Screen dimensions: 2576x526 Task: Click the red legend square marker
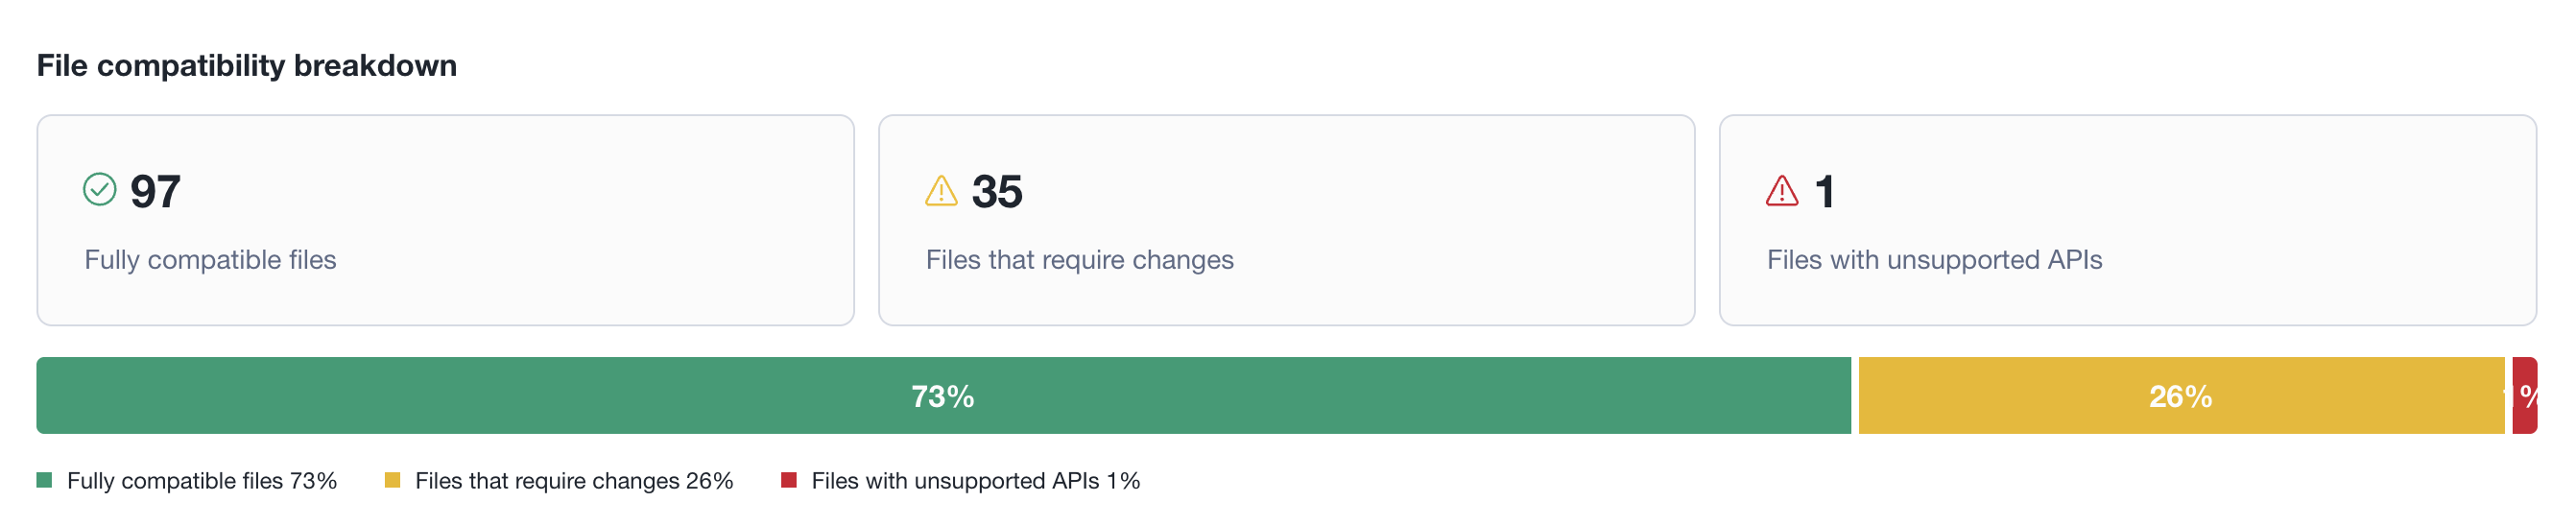tap(789, 480)
